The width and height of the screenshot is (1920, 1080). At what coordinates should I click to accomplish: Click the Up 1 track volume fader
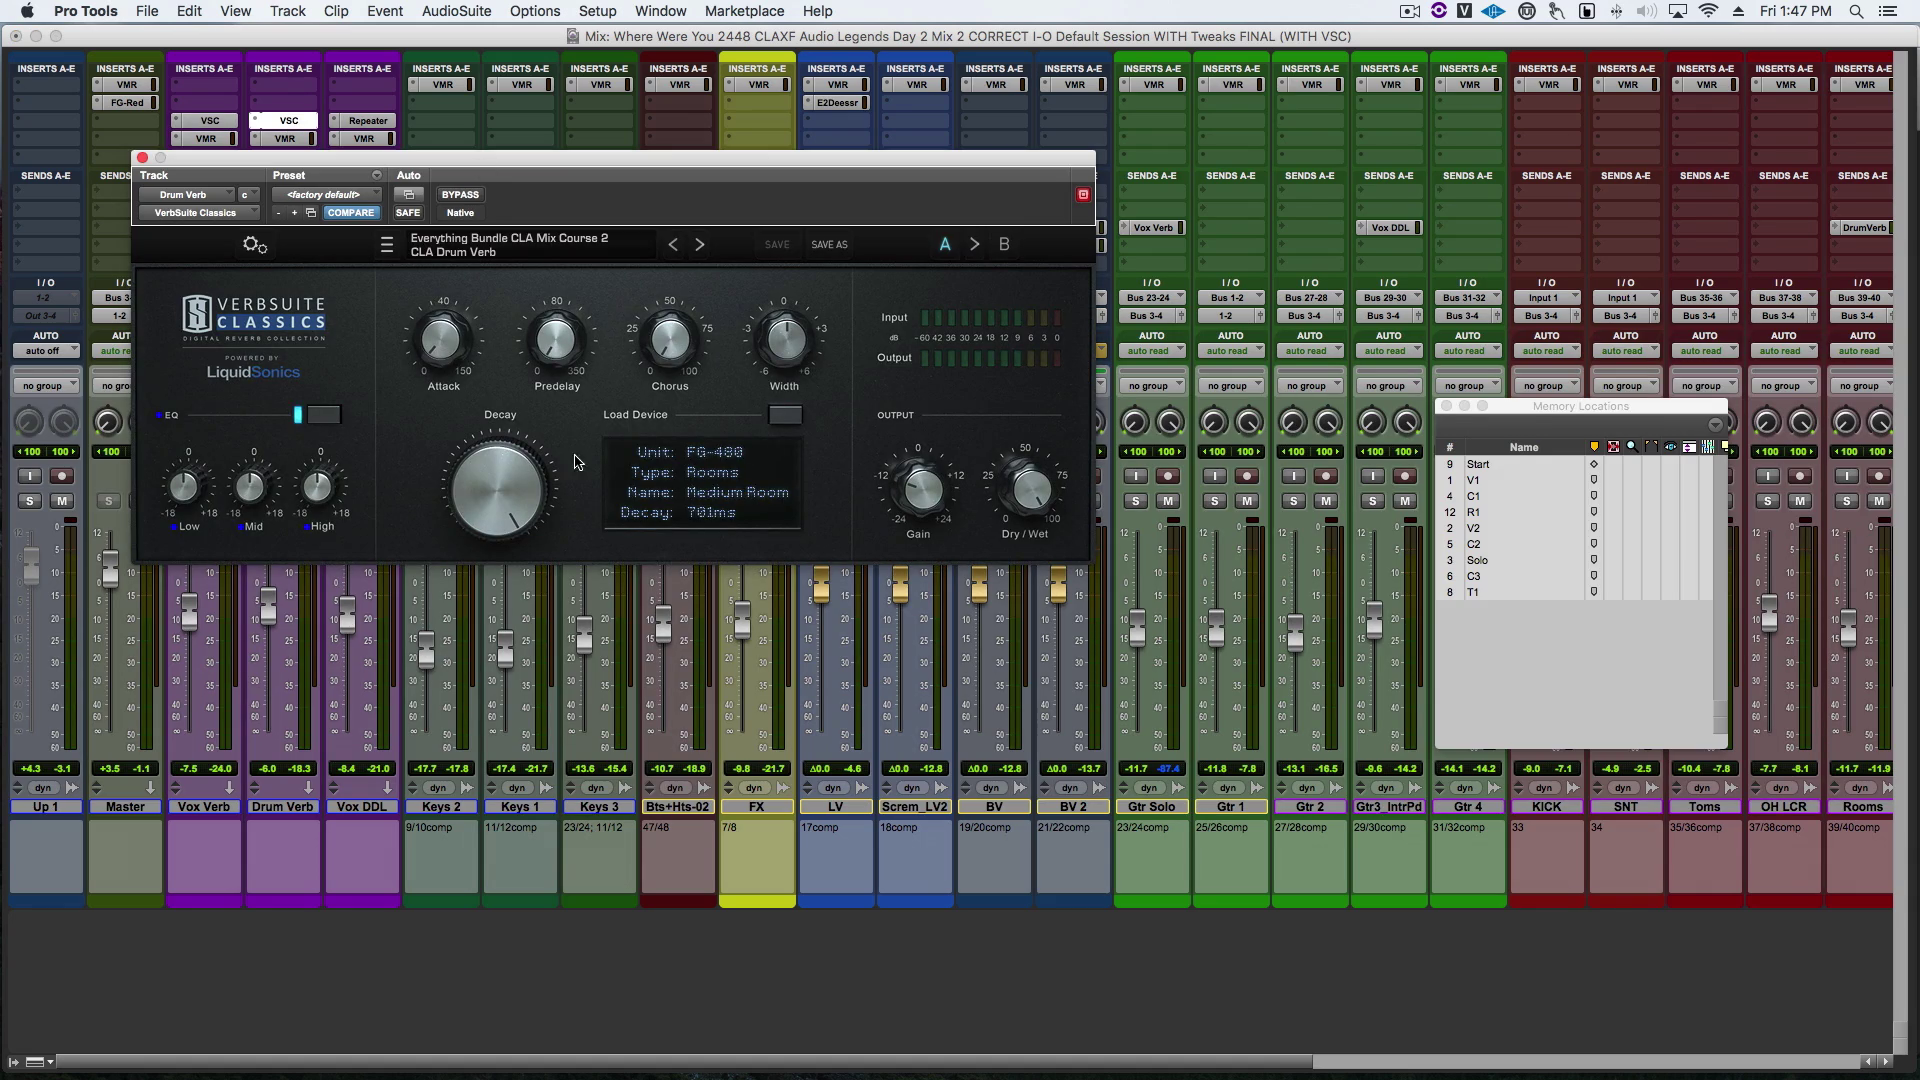point(31,565)
